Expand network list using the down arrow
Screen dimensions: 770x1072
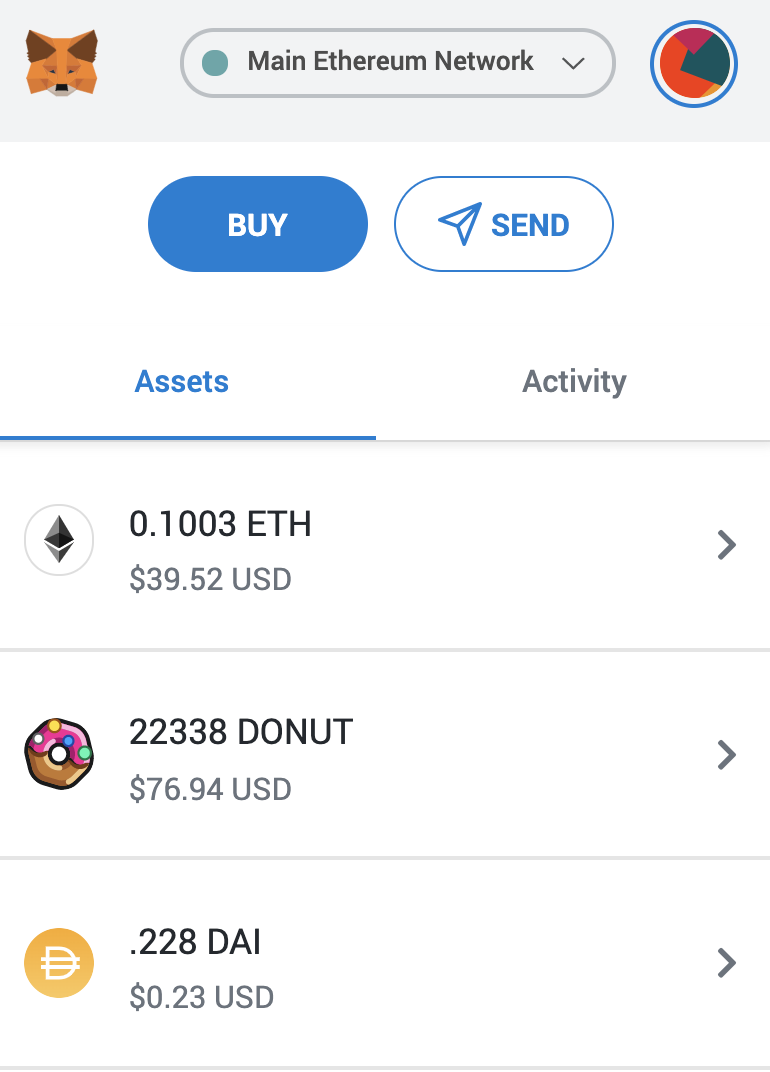point(573,64)
